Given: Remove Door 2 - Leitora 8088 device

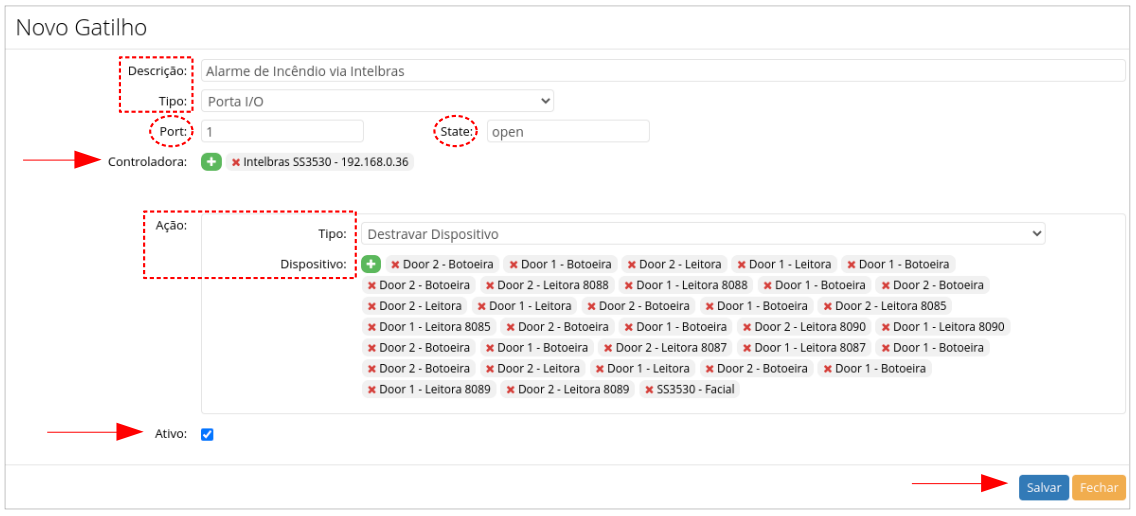Looking at the screenshot, I should [x=490, y=285].
